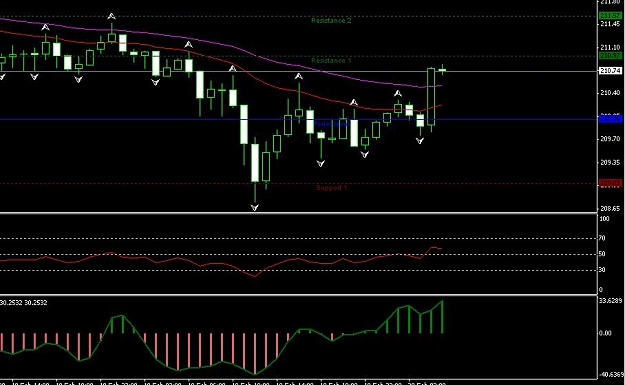The width and height of the screenshot is (625, 385).
Task: Click the histogram minimum value -40.6369
Action: [x=611, y=375]
